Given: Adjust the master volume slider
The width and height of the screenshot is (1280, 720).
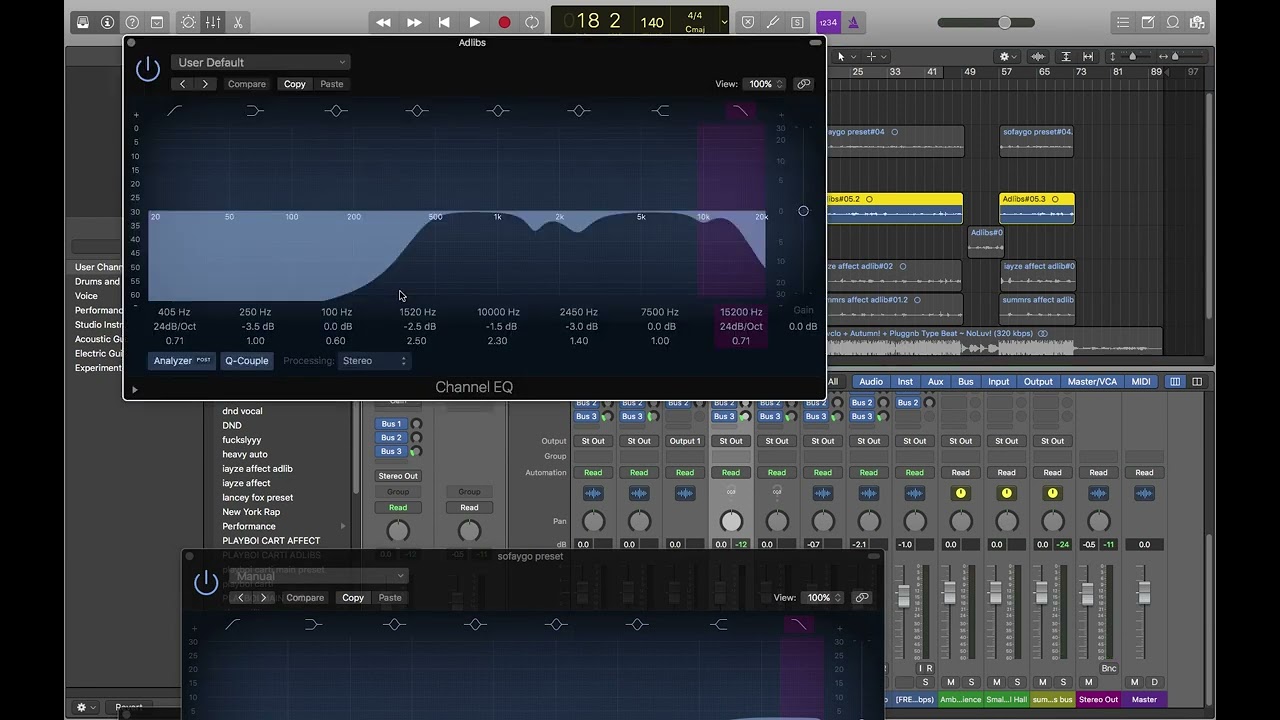Looking at the screenshot, I should (x=1004, y=22).
